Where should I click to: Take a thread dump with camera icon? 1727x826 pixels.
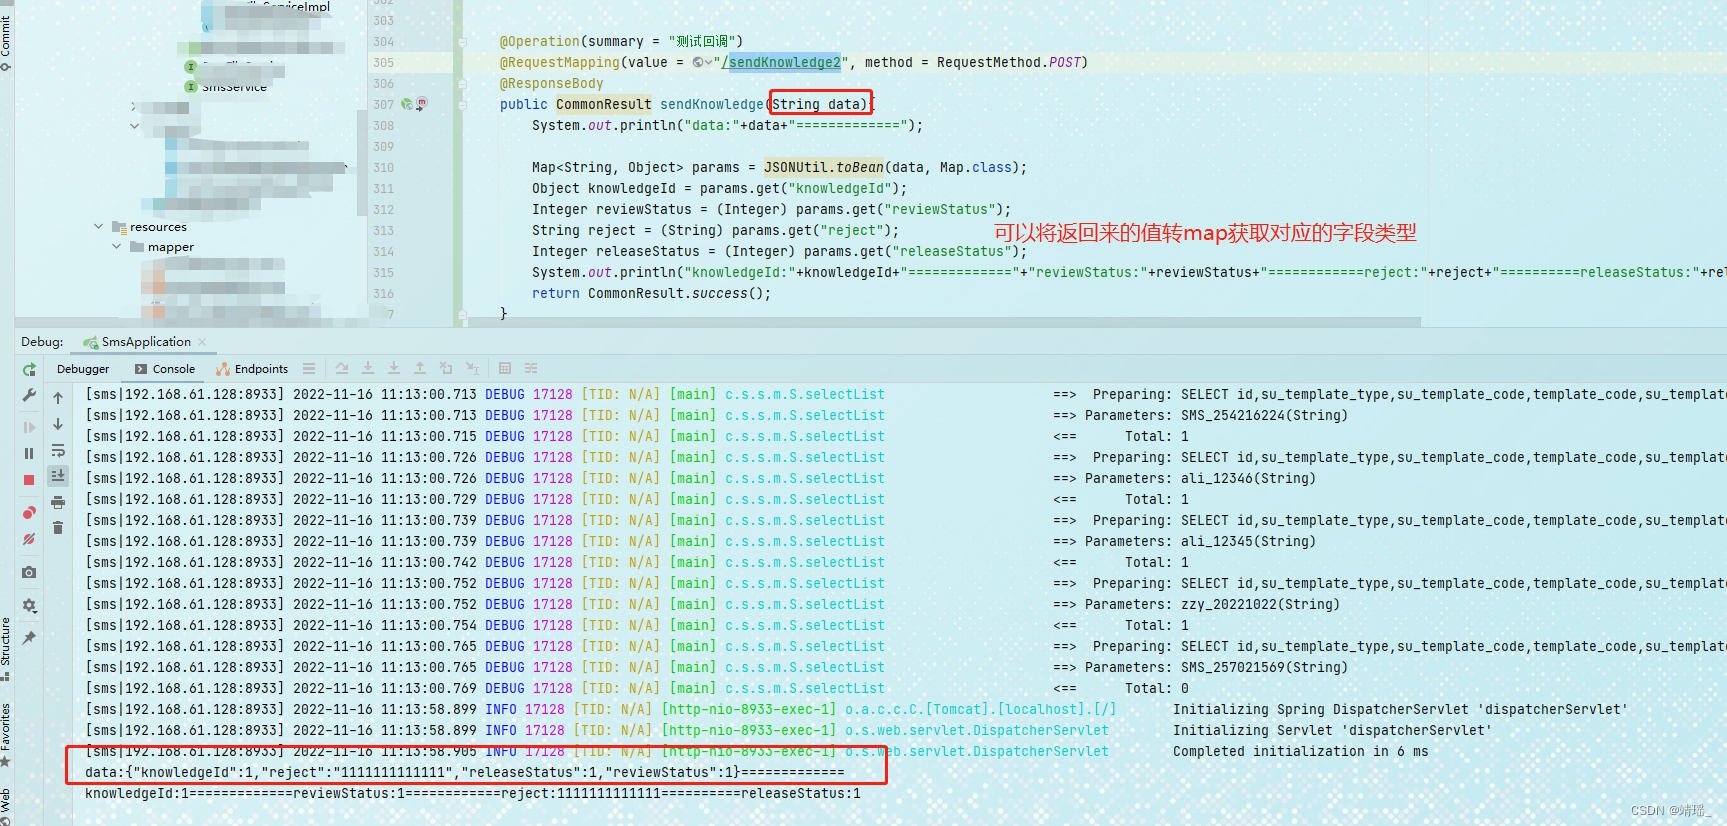coord(29,572)
